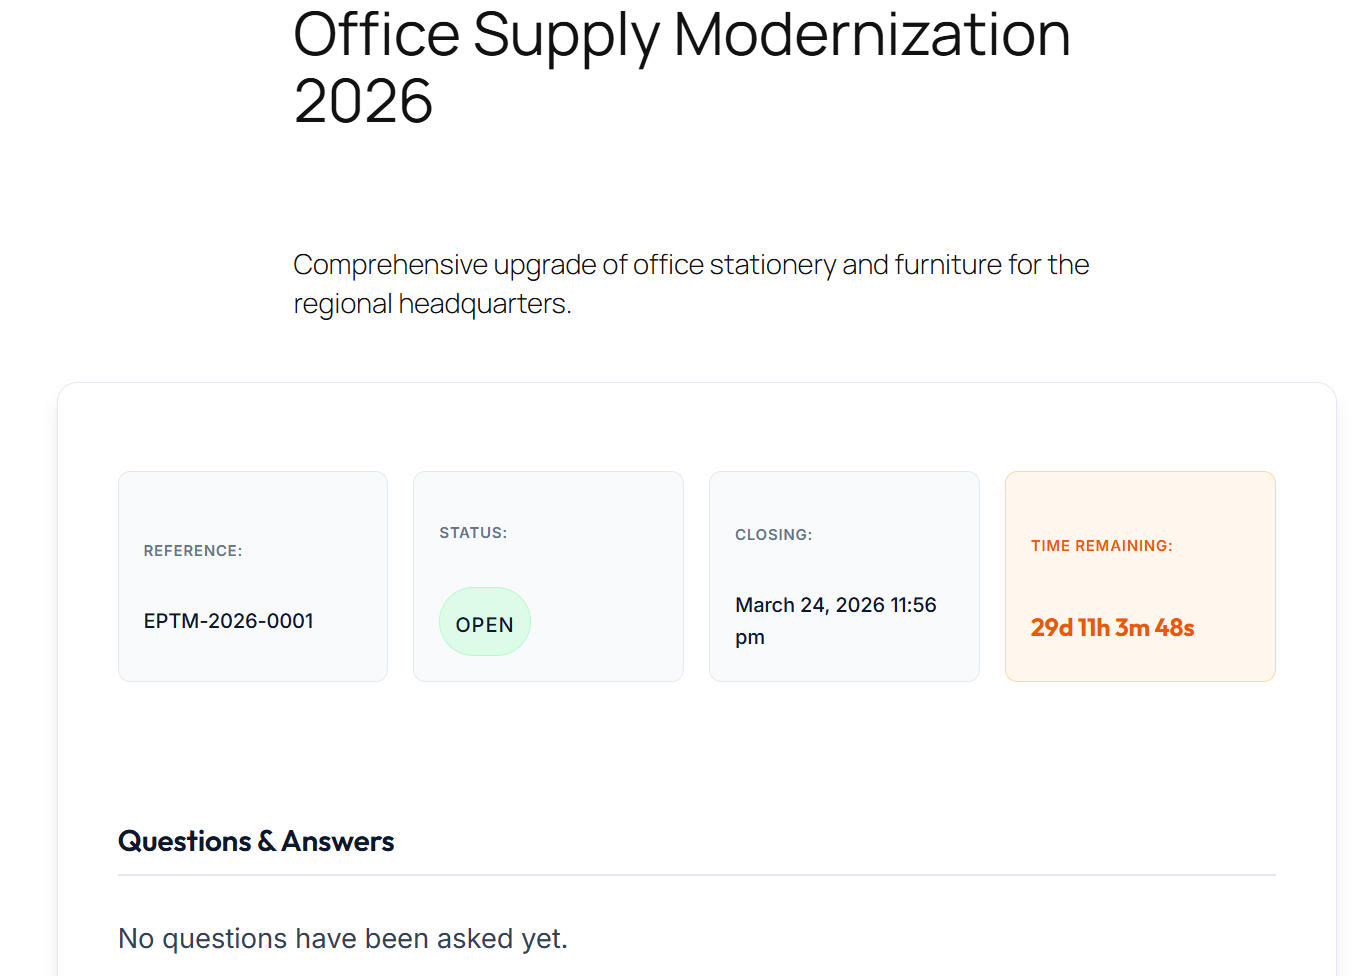Click the word 'Modernization' in the title

pos(872,35)
